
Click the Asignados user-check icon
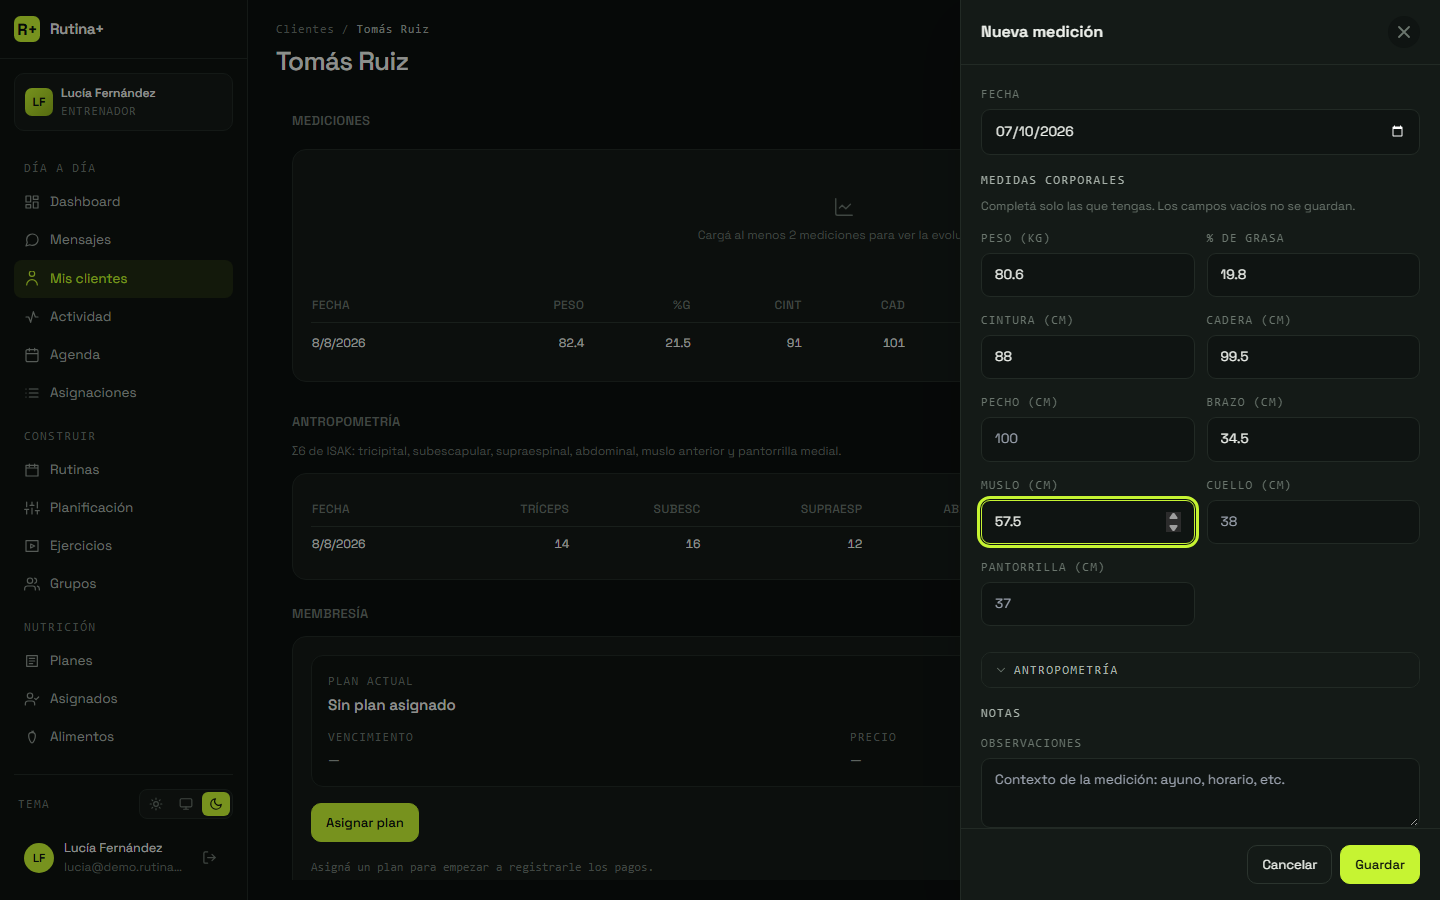(32, 699)
